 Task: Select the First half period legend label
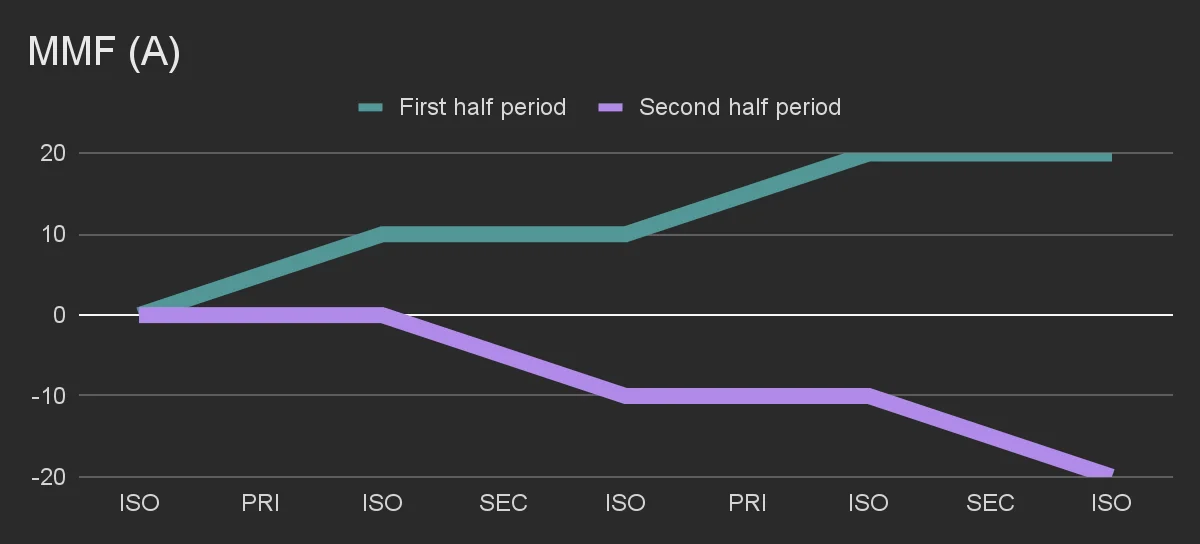(482, 107)
